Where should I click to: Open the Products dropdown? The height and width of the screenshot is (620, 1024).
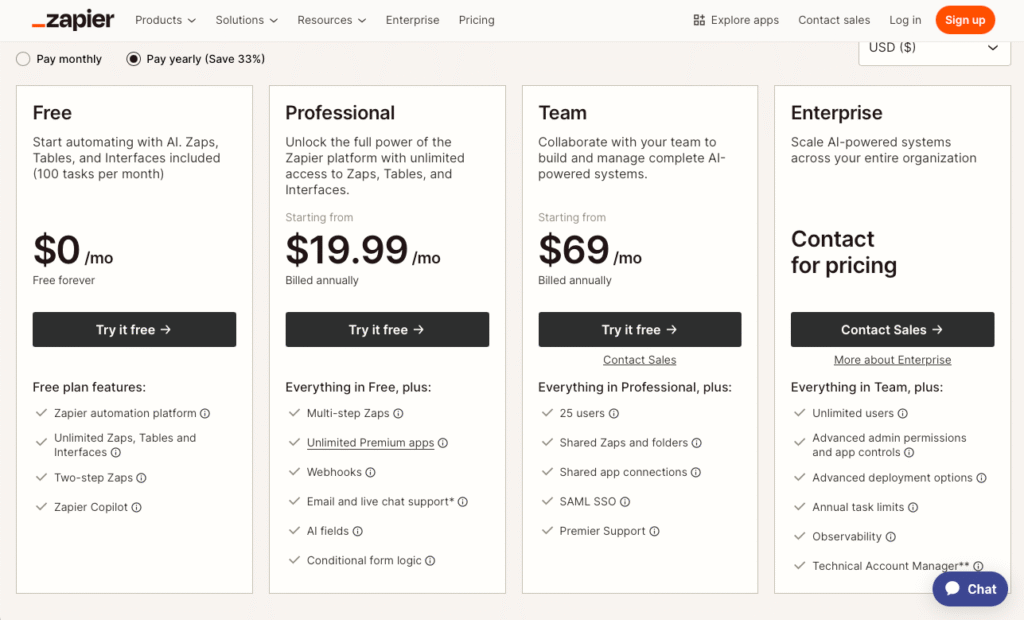(164, 19)
